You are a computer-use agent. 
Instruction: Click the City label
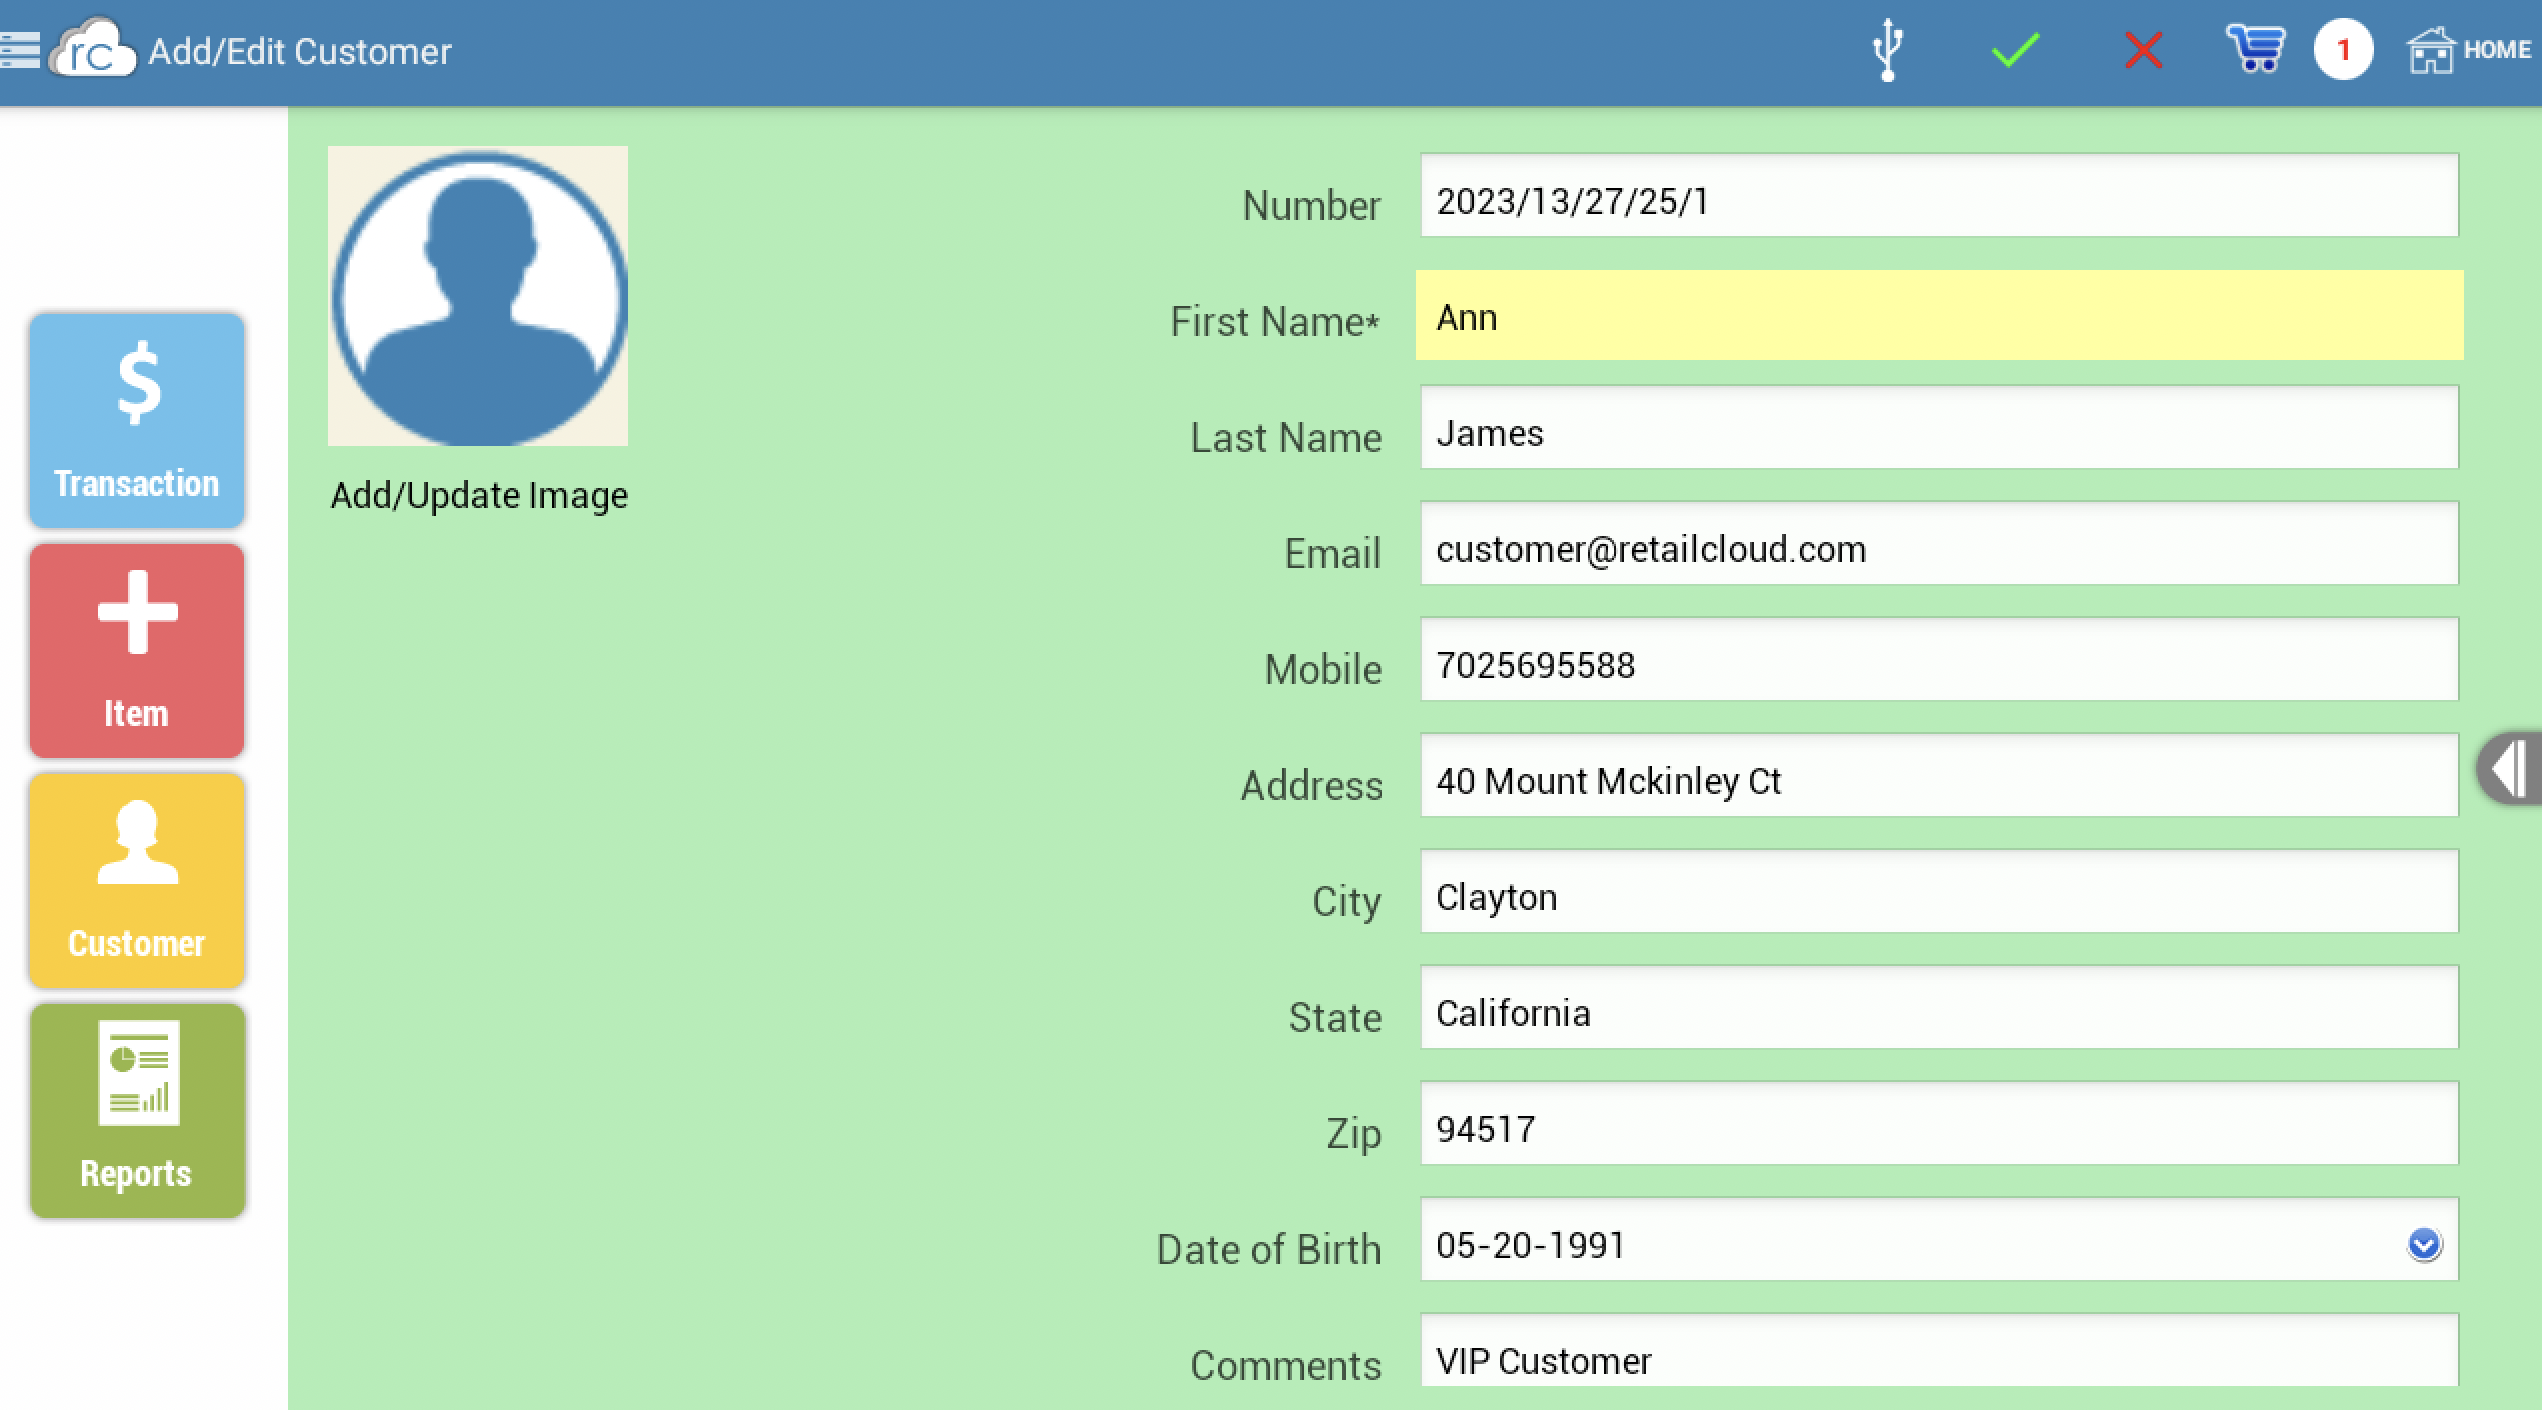point(1346,901)
